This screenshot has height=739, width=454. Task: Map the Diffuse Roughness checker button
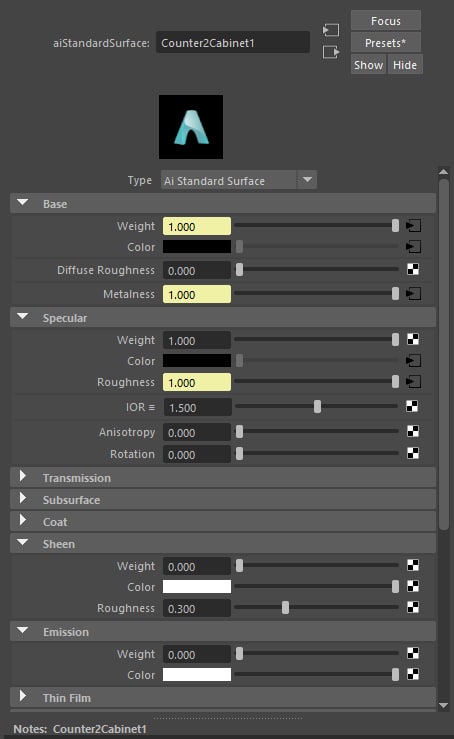413,270
